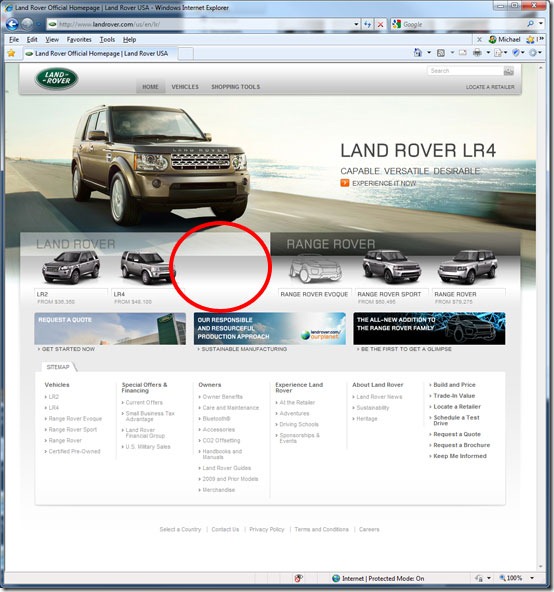Click the SITEMAP tab
Viewport: 554px width, 592px height.
coord(58,367)
